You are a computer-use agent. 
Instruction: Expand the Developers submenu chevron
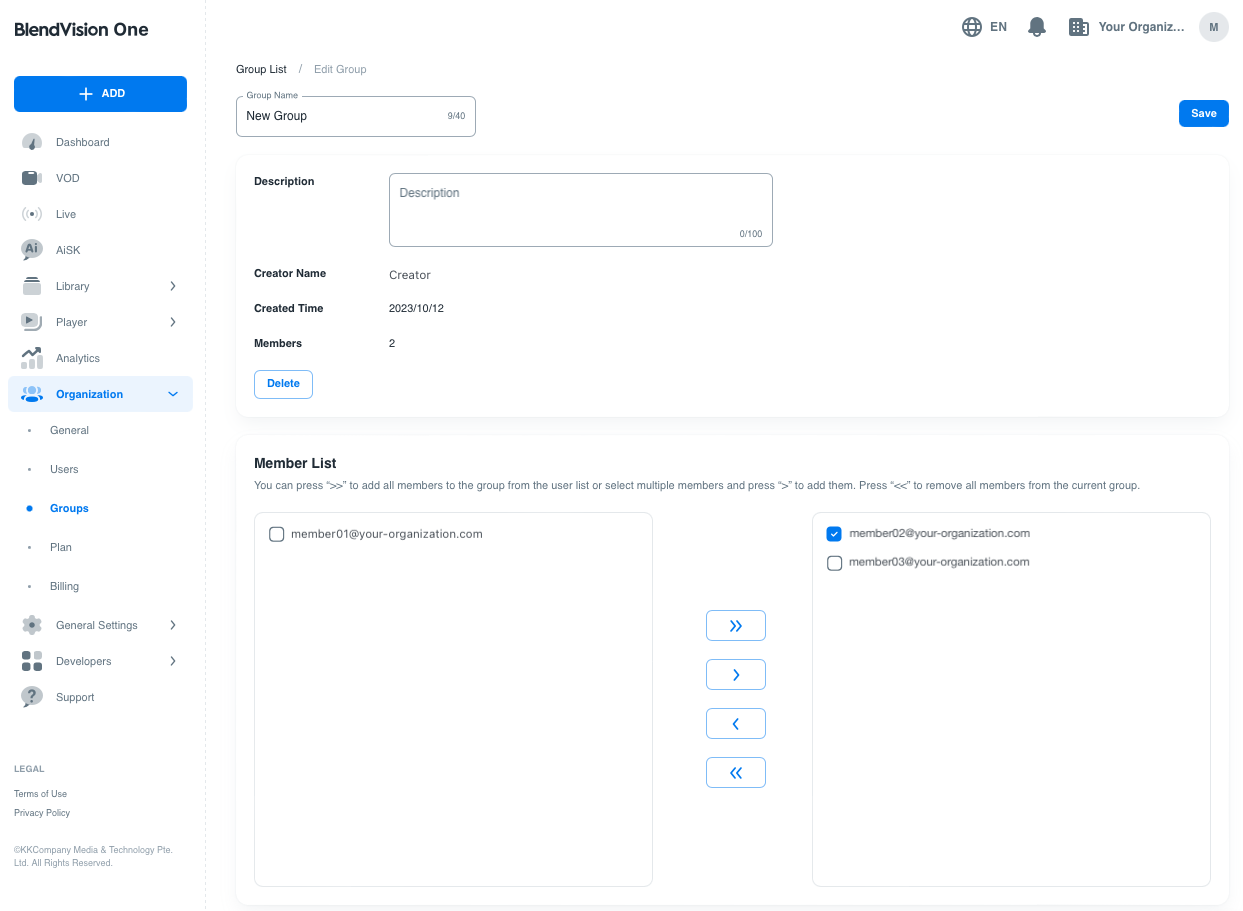(x=173, y=661)
